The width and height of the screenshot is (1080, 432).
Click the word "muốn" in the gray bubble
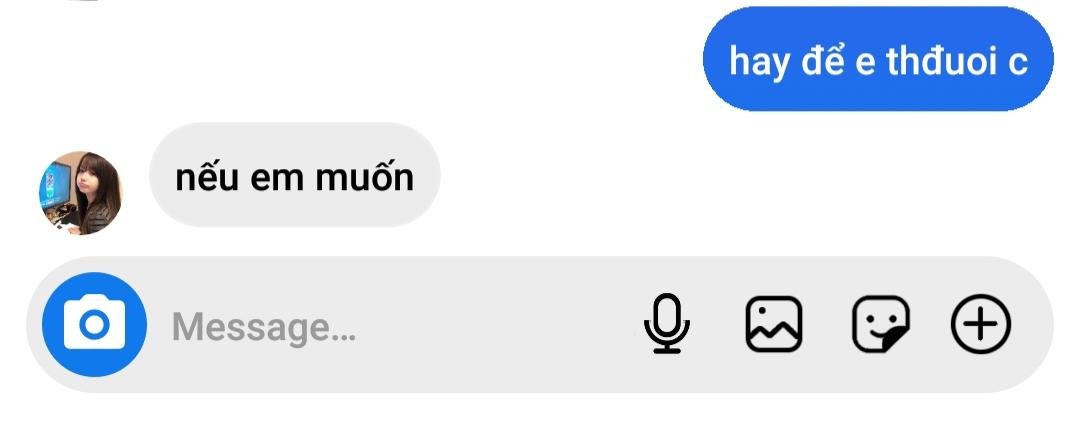[x=365, y=176]
